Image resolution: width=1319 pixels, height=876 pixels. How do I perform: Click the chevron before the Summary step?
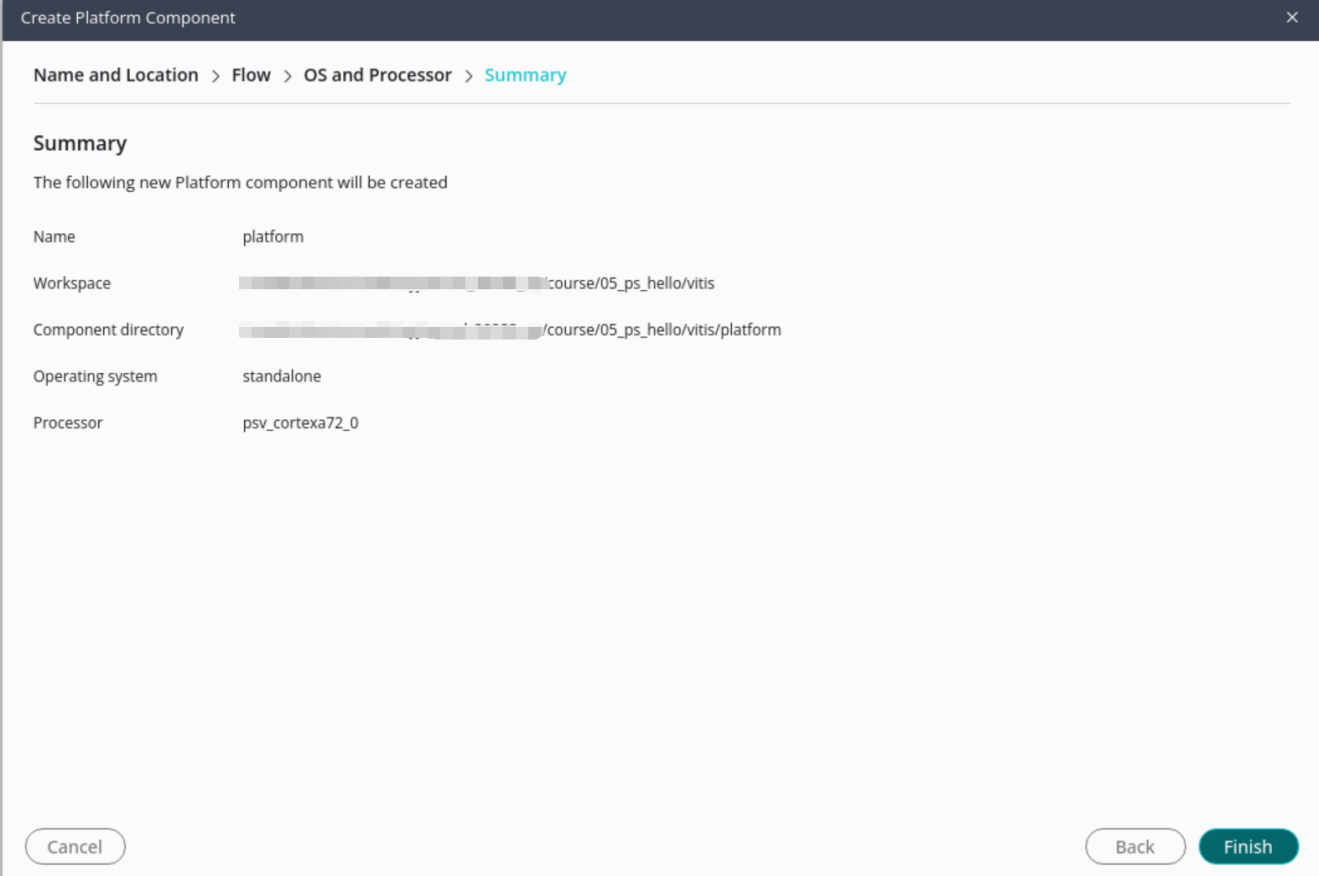(468, 76)
